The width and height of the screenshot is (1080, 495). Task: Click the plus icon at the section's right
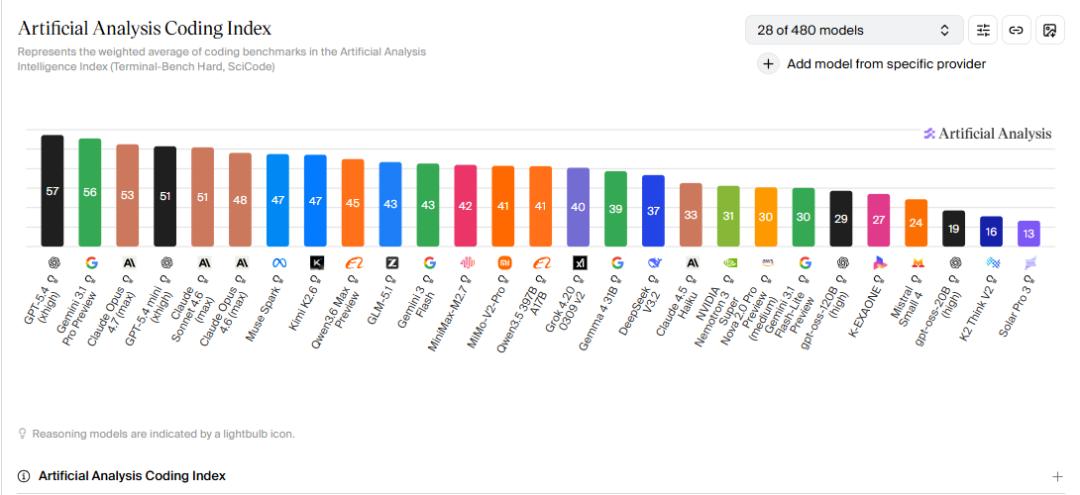click(1057, 477)
